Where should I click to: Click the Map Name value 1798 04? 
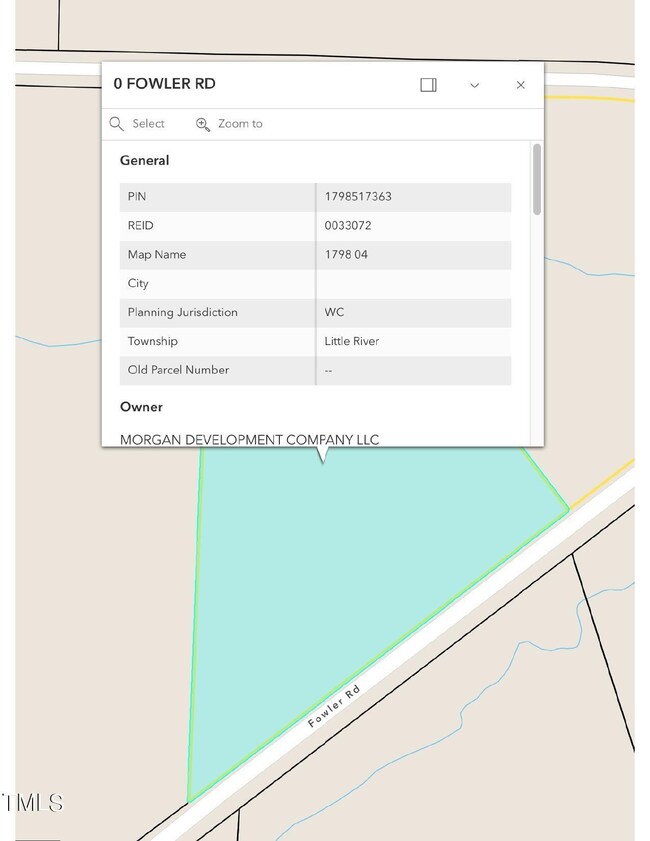click(346, 255)
